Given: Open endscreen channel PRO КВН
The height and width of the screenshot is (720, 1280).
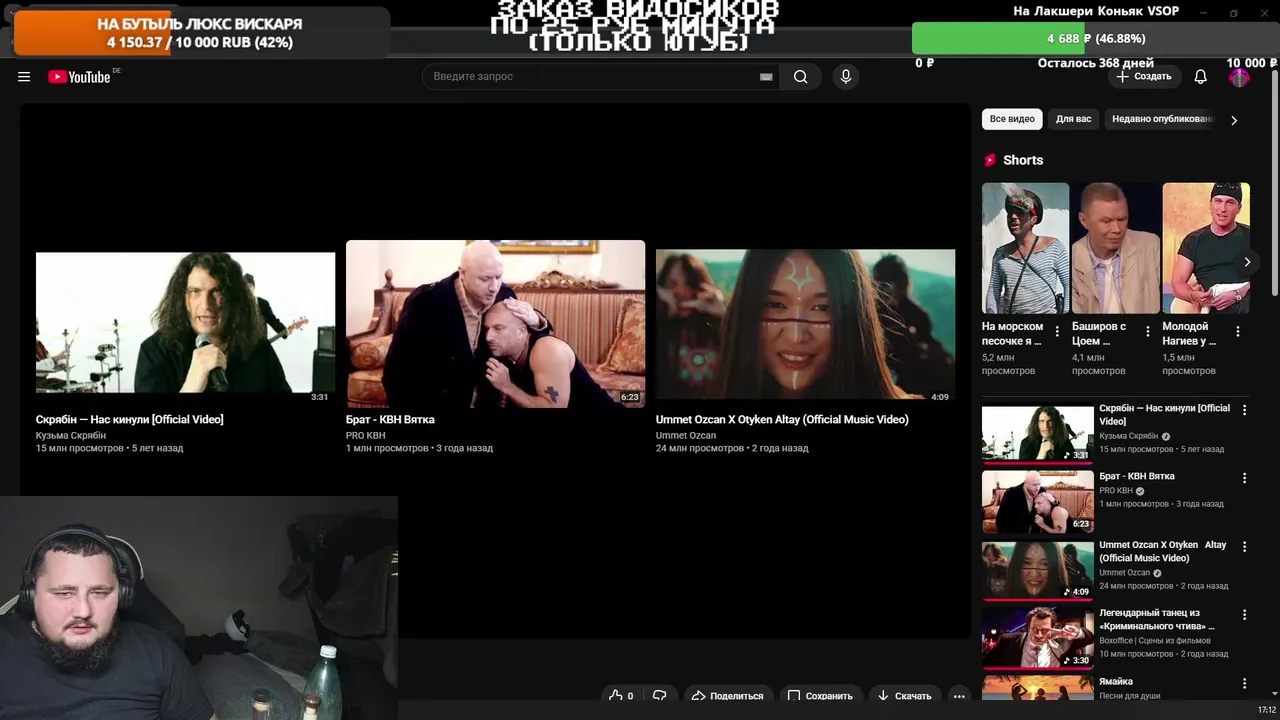Looking at the screenshot, I should click(x=365, y=435).
